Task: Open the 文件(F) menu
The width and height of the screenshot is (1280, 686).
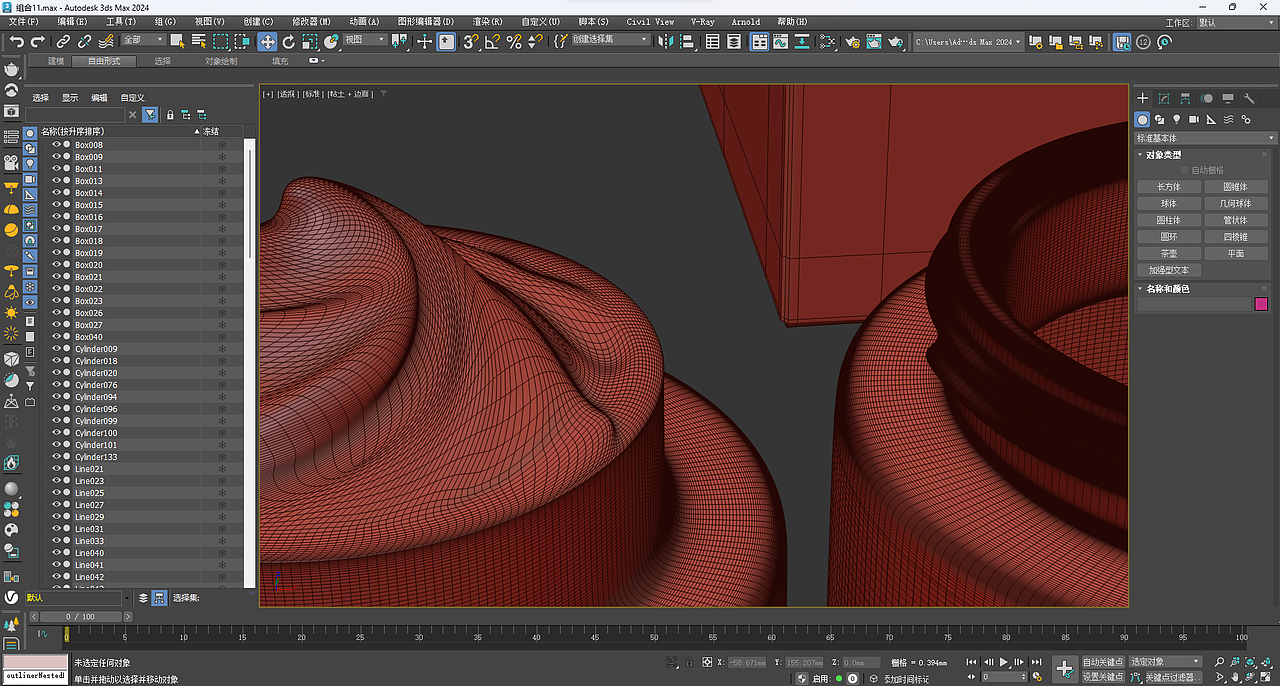Action: 25,21
